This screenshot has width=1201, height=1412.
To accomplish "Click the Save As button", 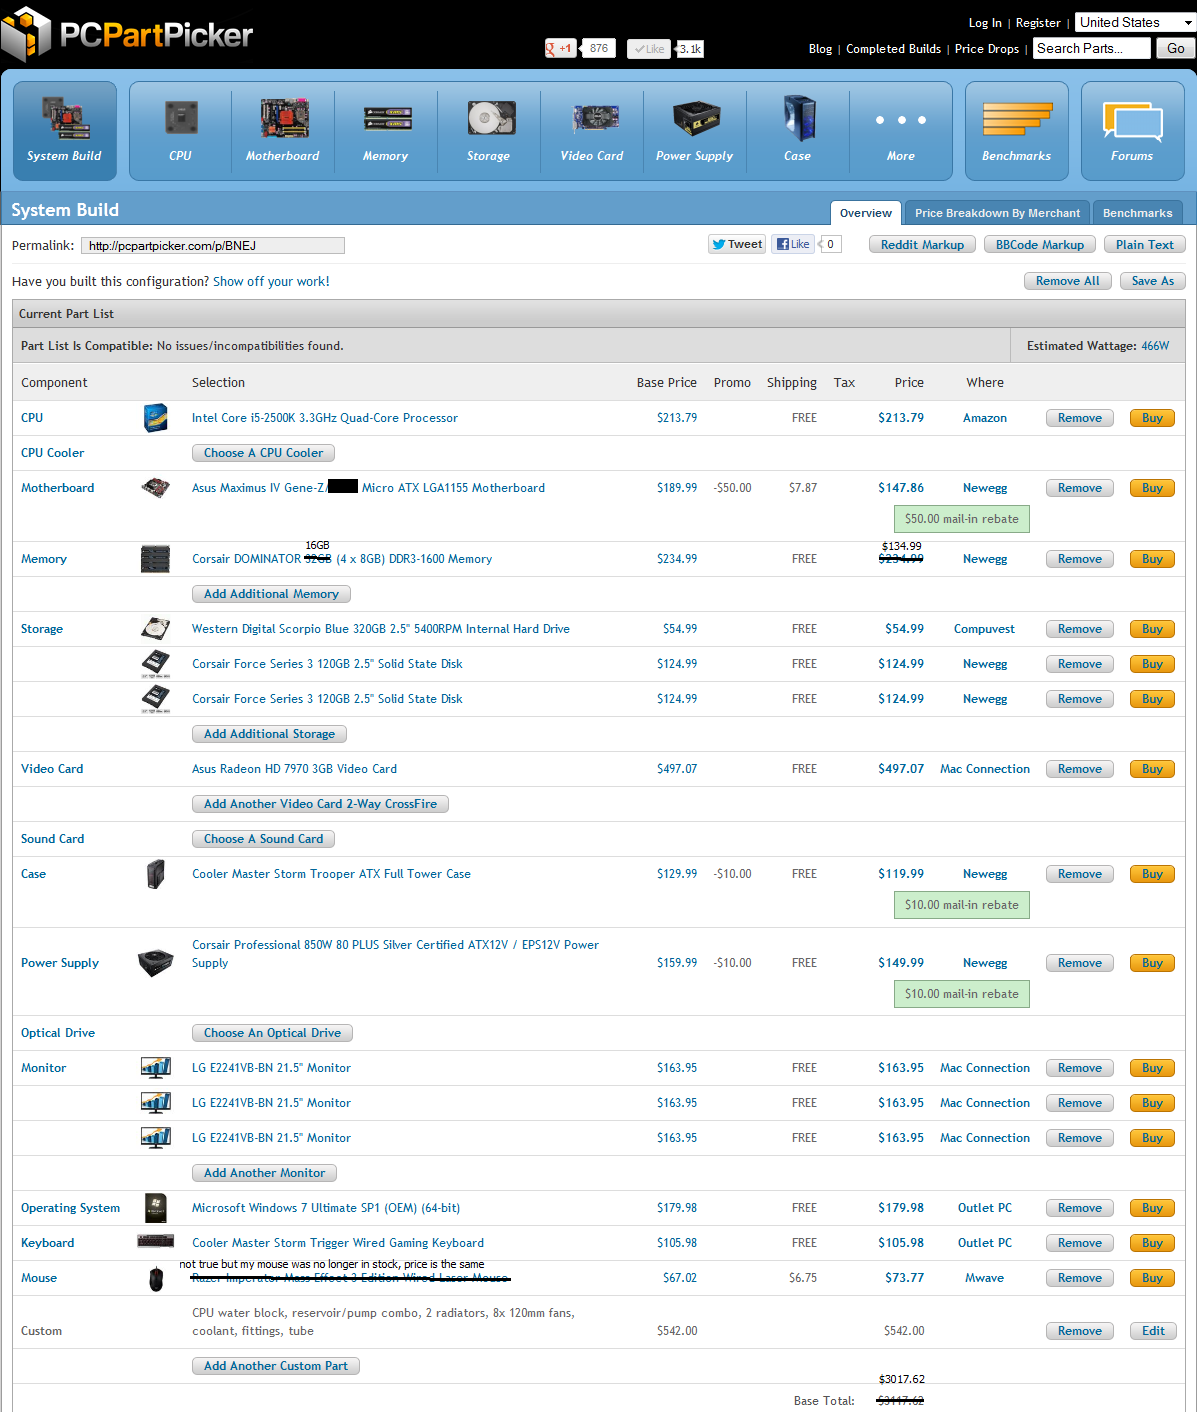I will [1153, 281].
